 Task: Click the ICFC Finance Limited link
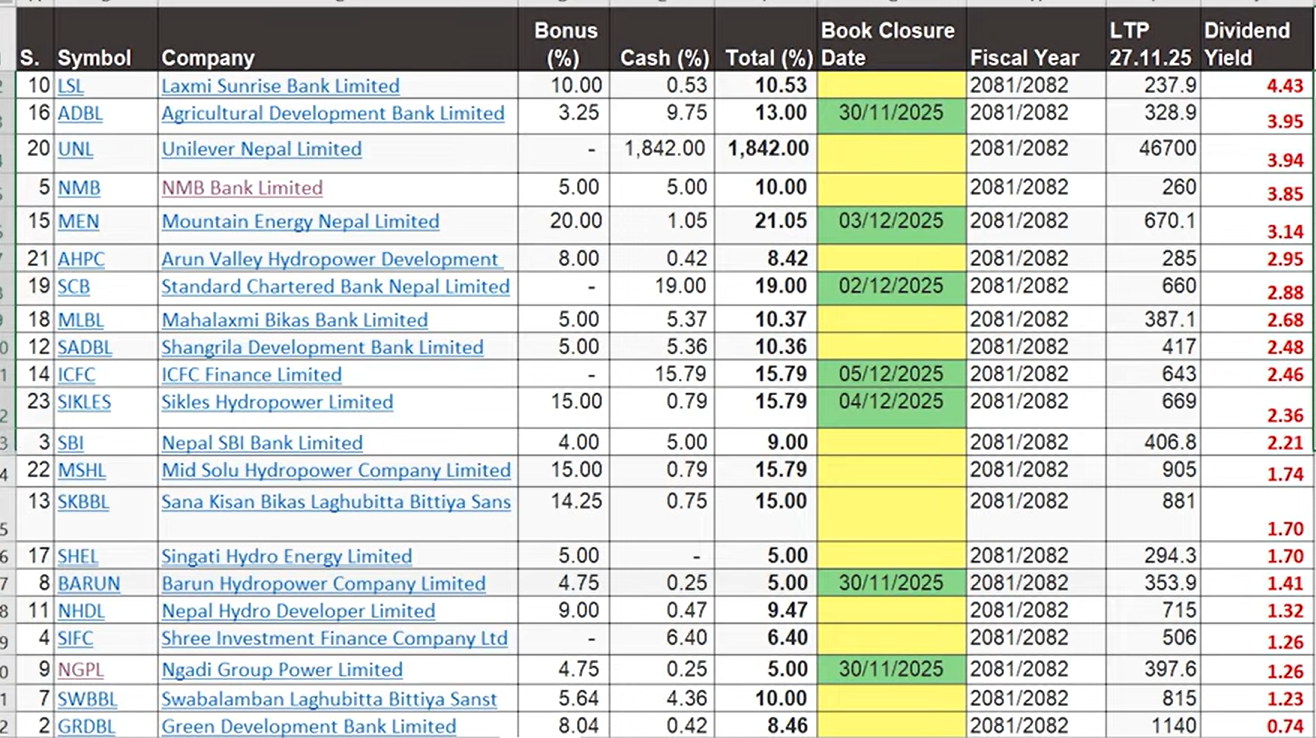pyautogui.click(x=251, y=374)
